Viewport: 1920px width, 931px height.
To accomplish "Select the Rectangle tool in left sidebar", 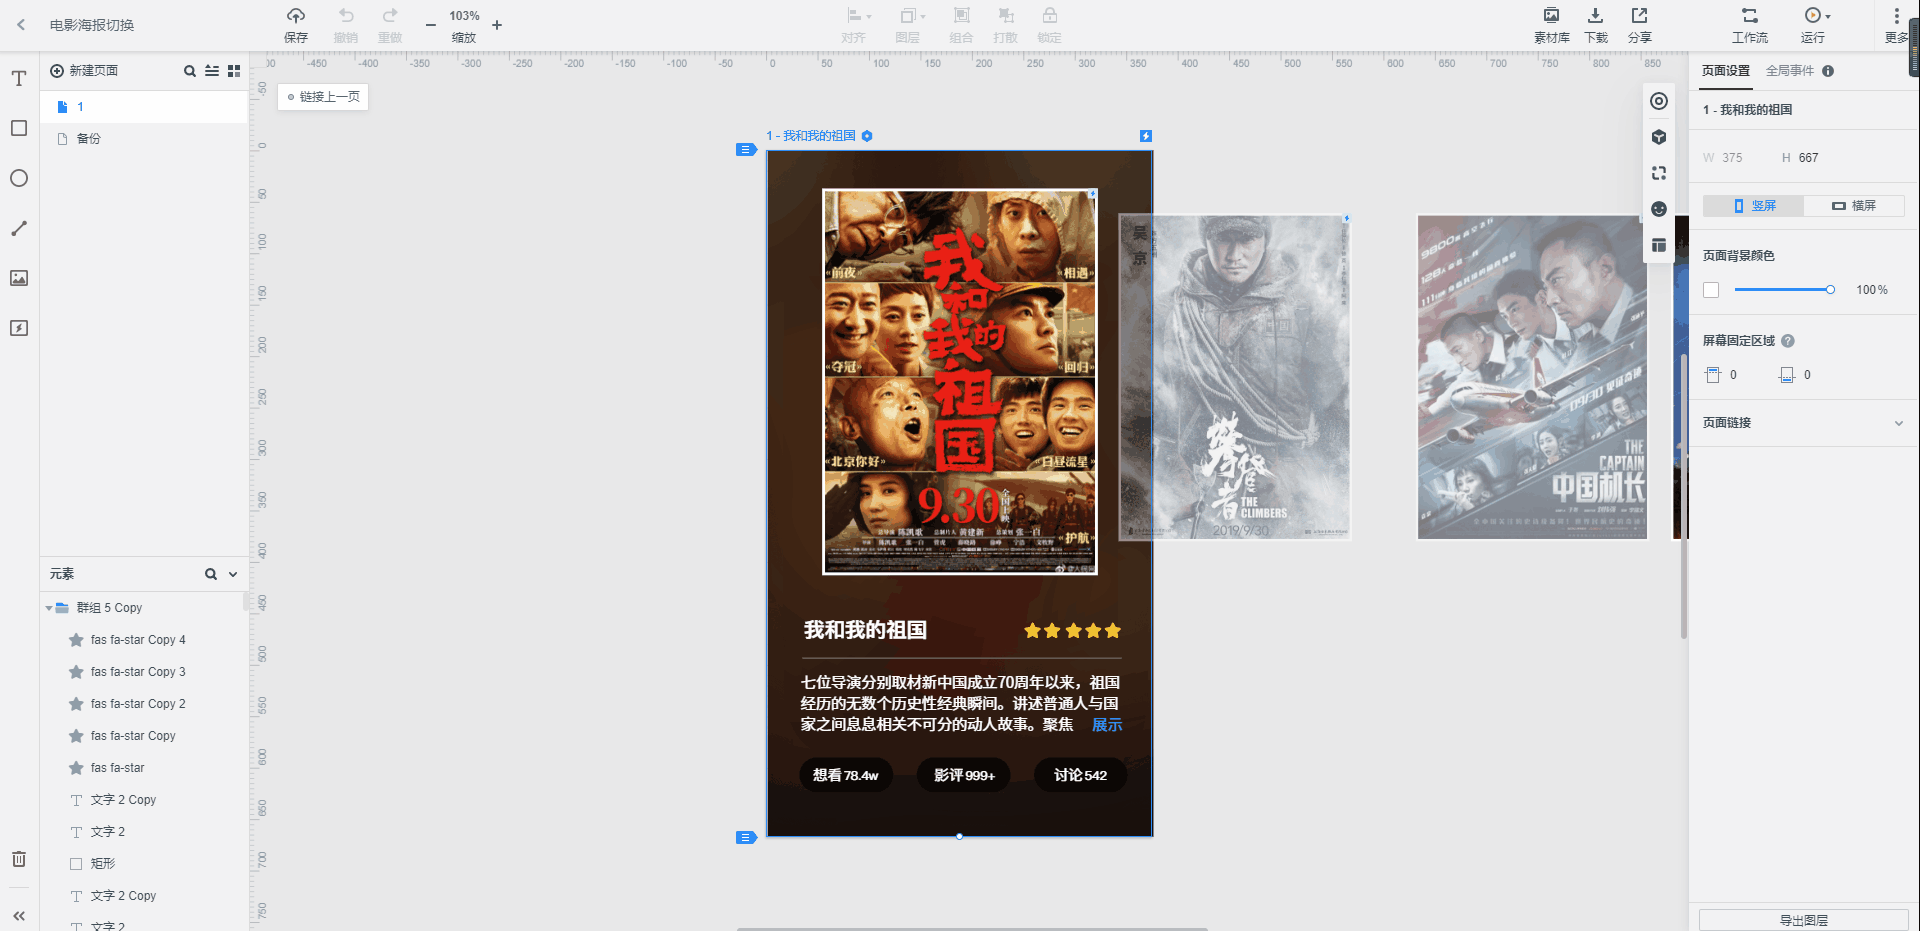I will coord(19,128).
